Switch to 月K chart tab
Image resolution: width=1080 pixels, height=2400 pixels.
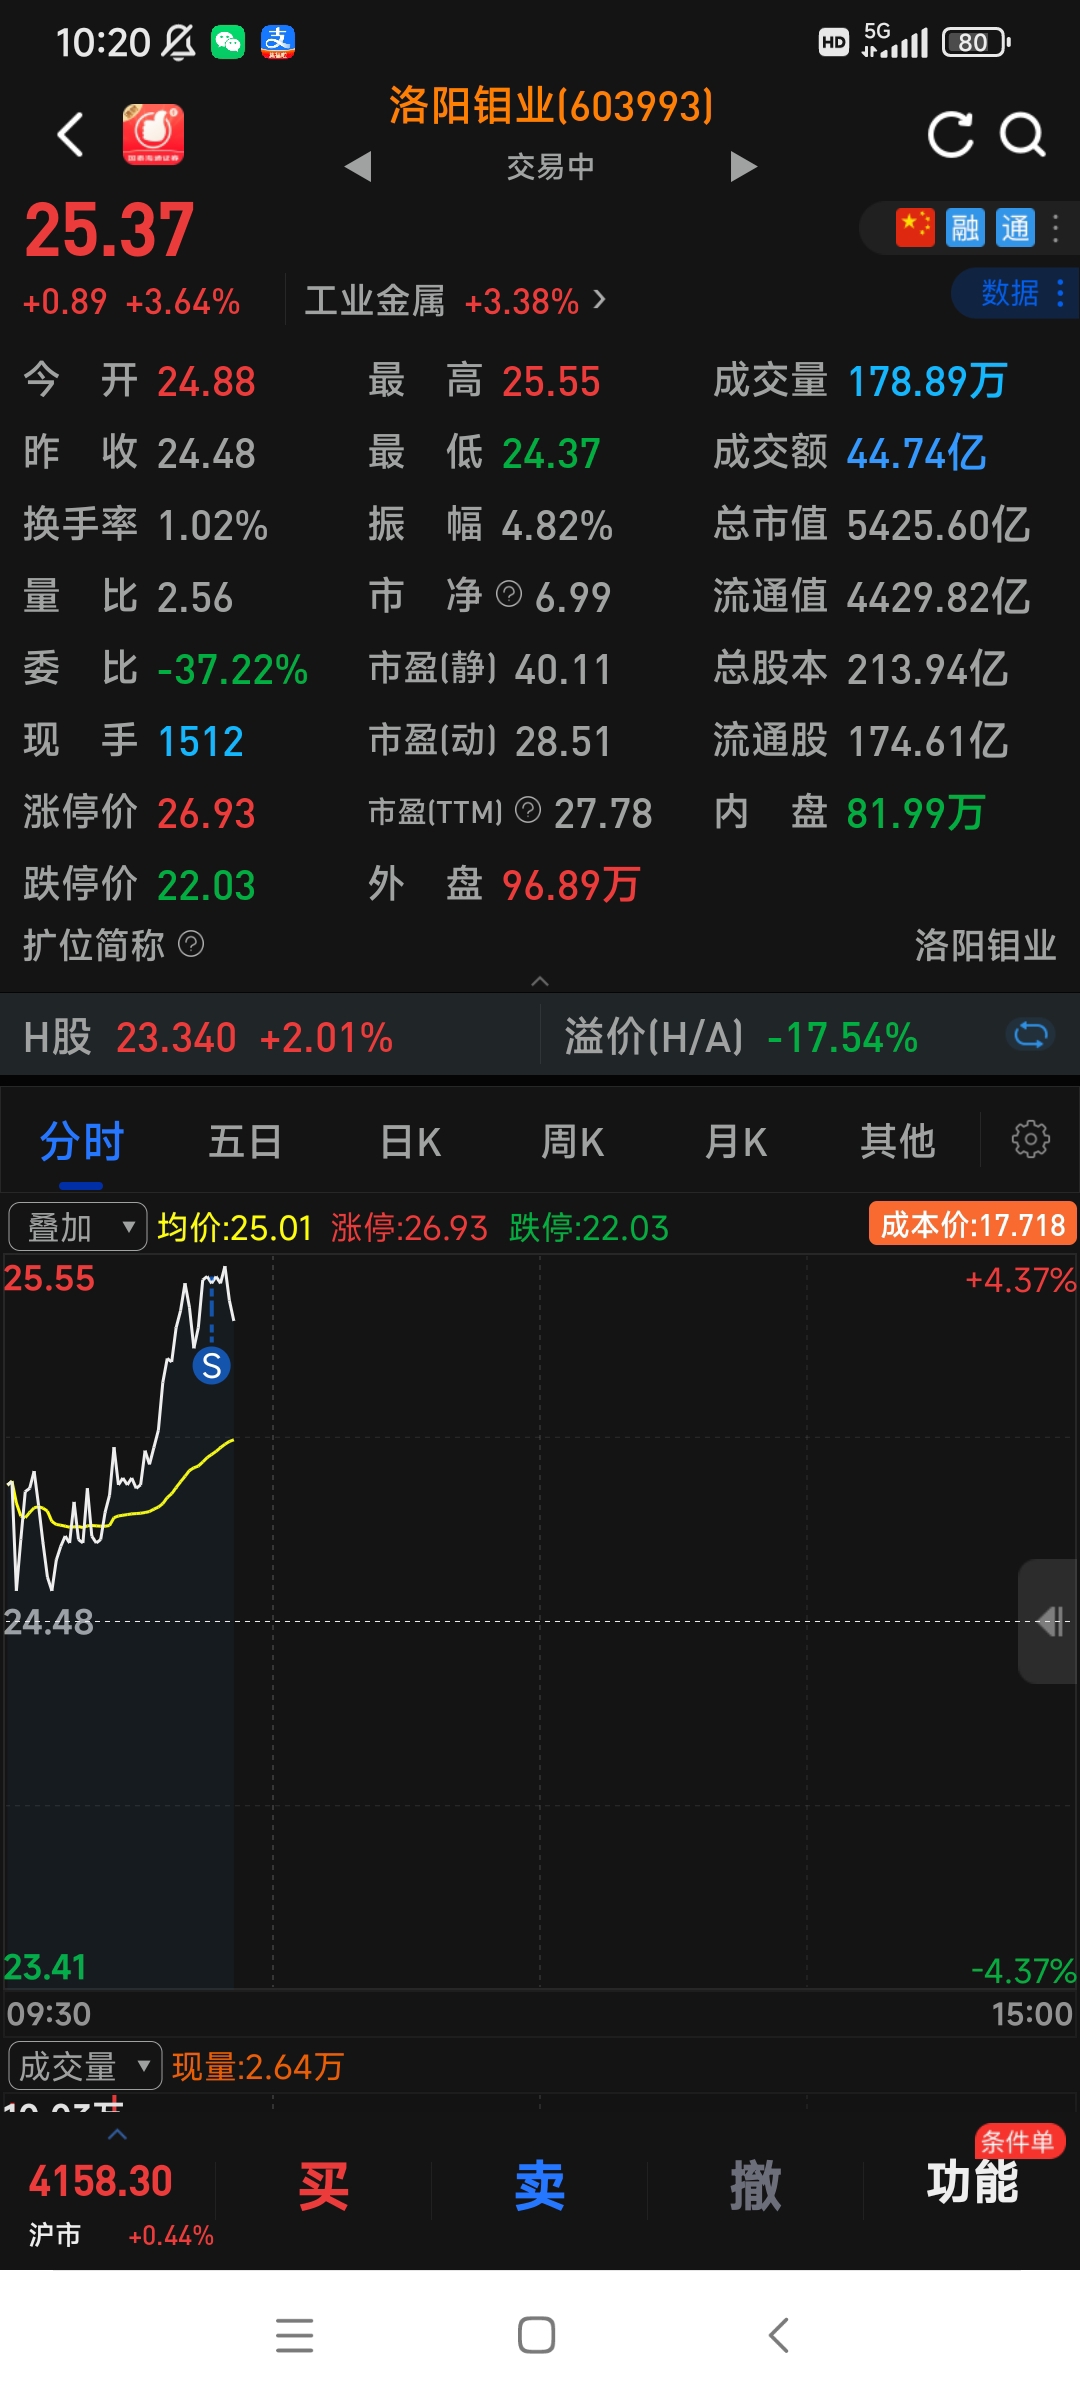pyautogui.click(x=736, y=1141)
